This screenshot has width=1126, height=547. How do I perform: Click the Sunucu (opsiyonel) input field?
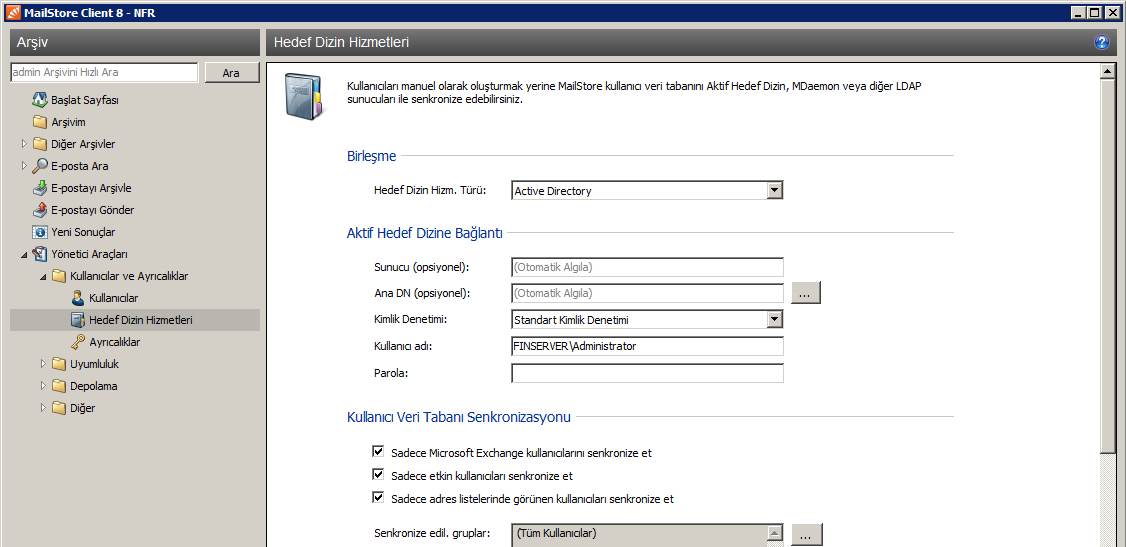[x=647, y=267]
